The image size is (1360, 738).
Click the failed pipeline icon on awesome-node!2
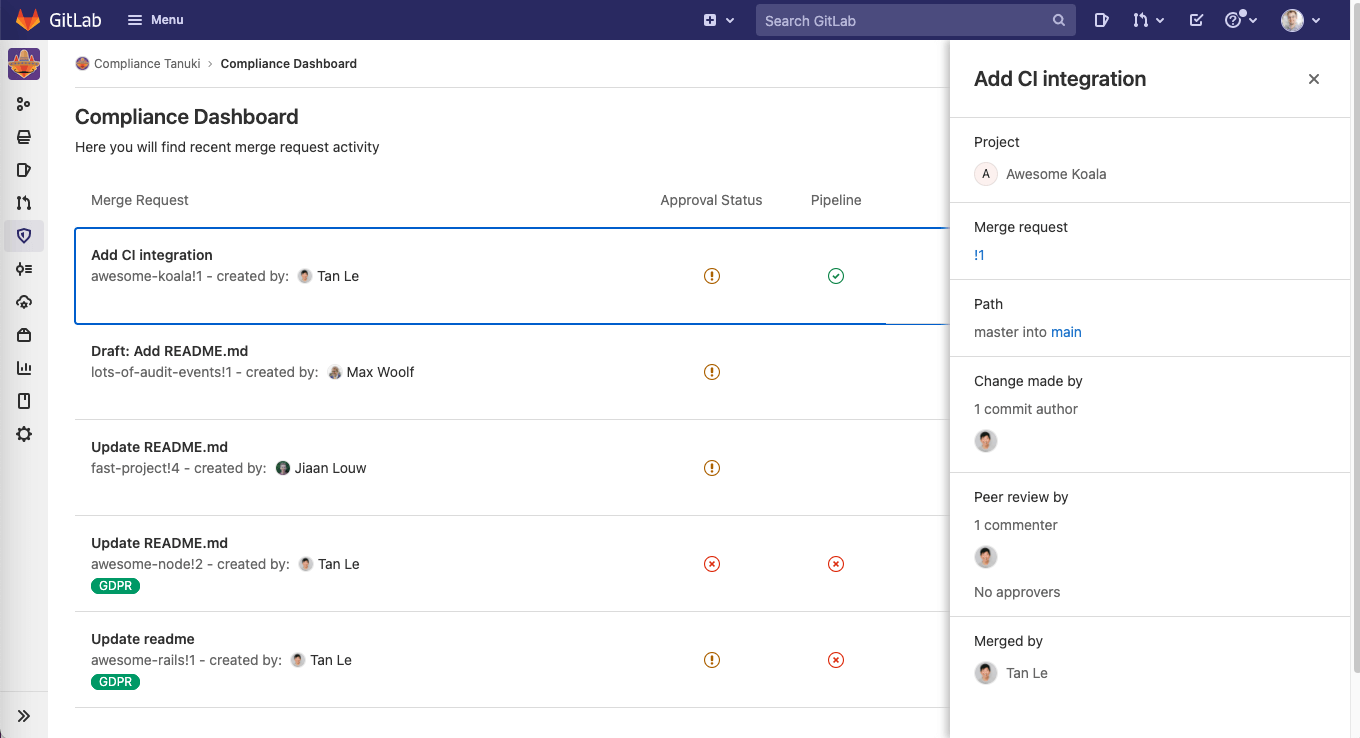(836, 564)
